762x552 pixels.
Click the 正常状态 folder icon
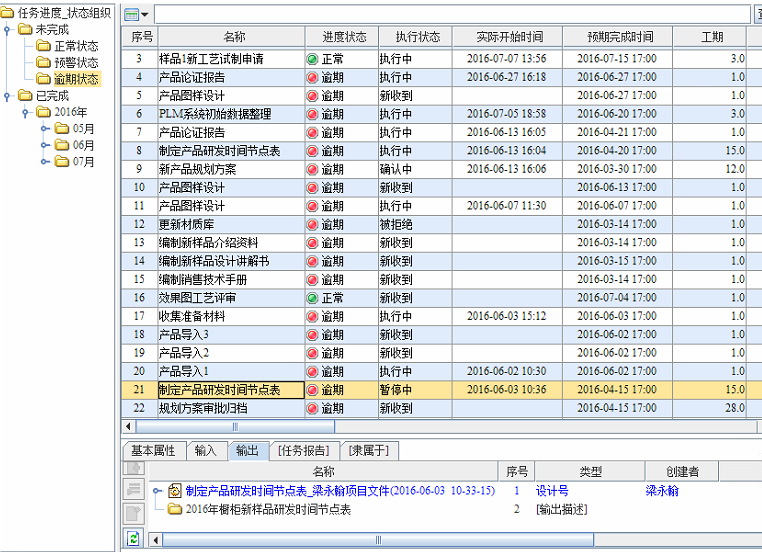[x=43, y=46]
